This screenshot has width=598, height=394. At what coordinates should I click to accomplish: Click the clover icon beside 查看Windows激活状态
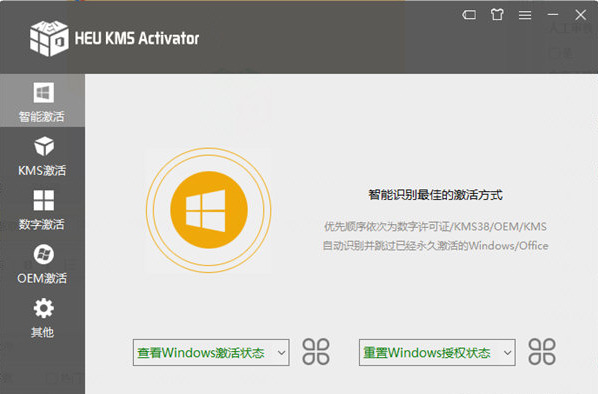click(316, 352)
